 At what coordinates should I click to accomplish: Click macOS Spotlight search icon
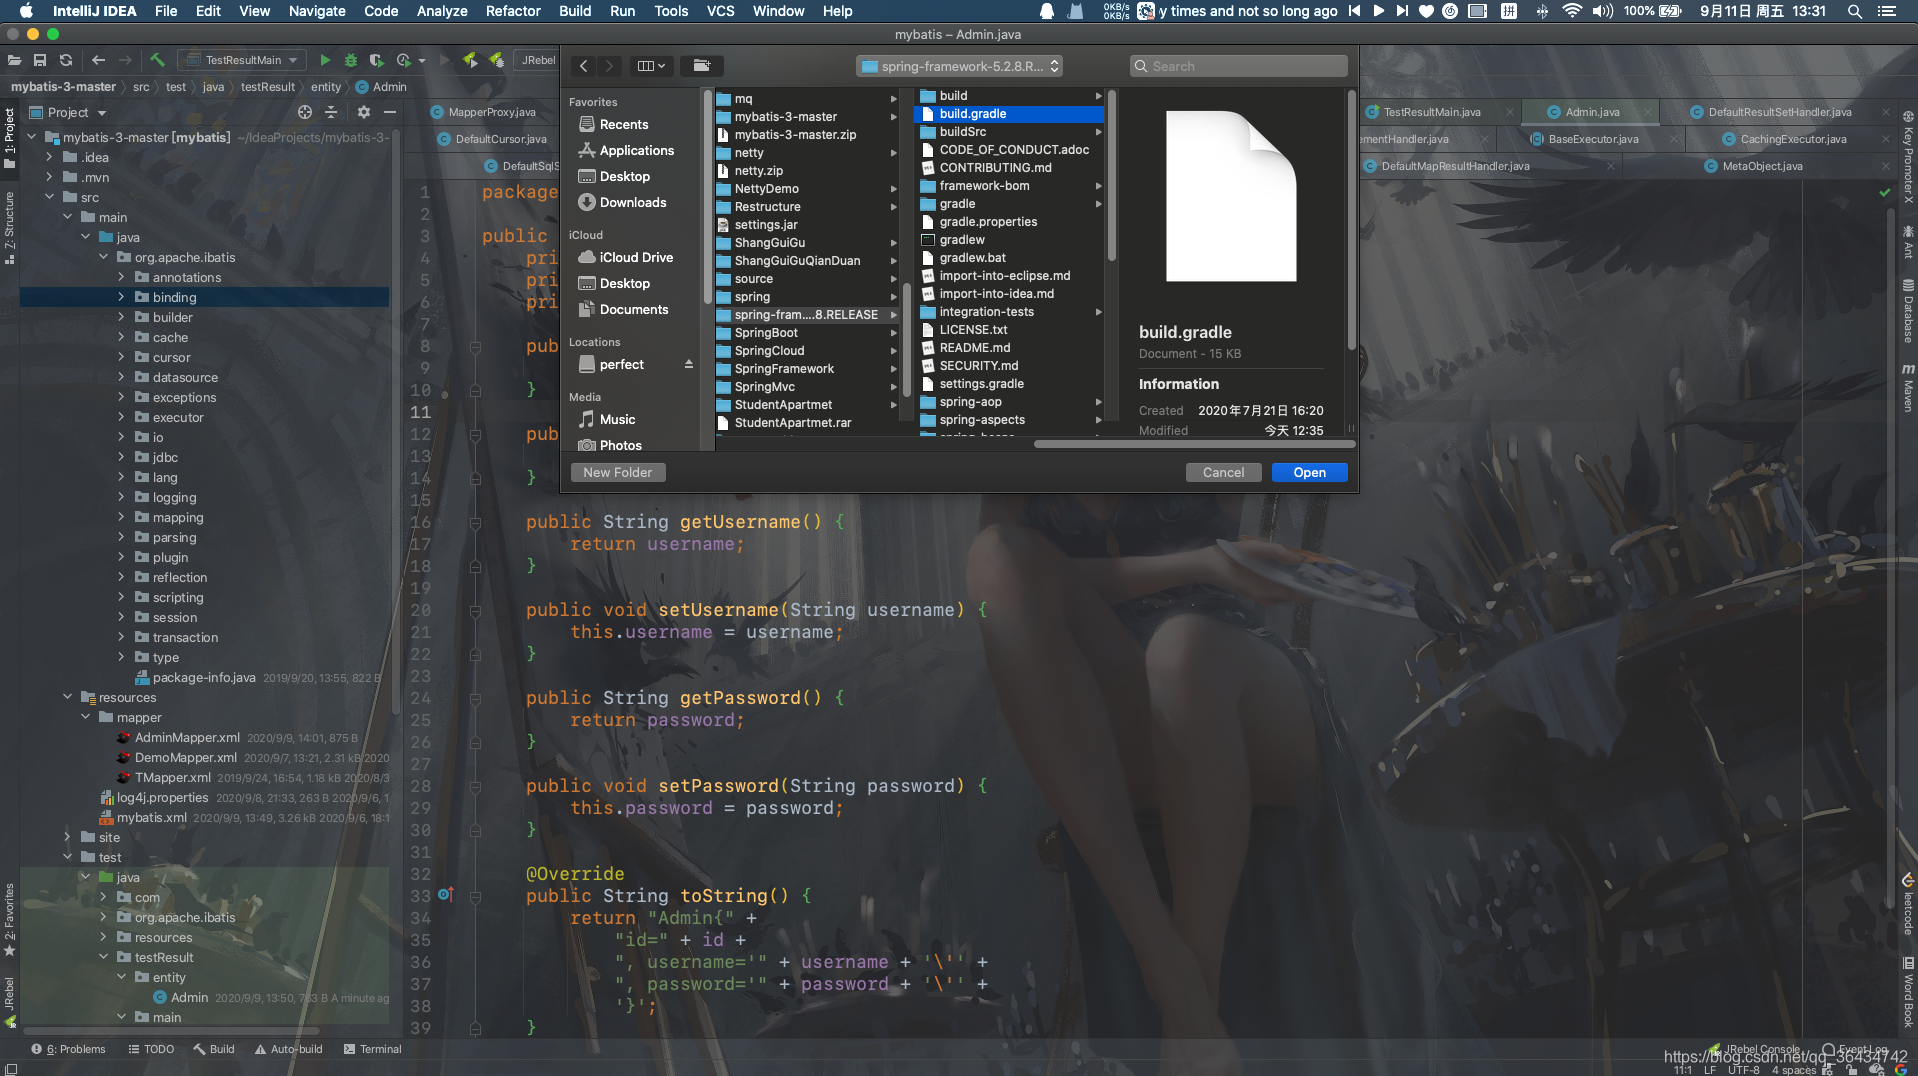[1854, 11]
